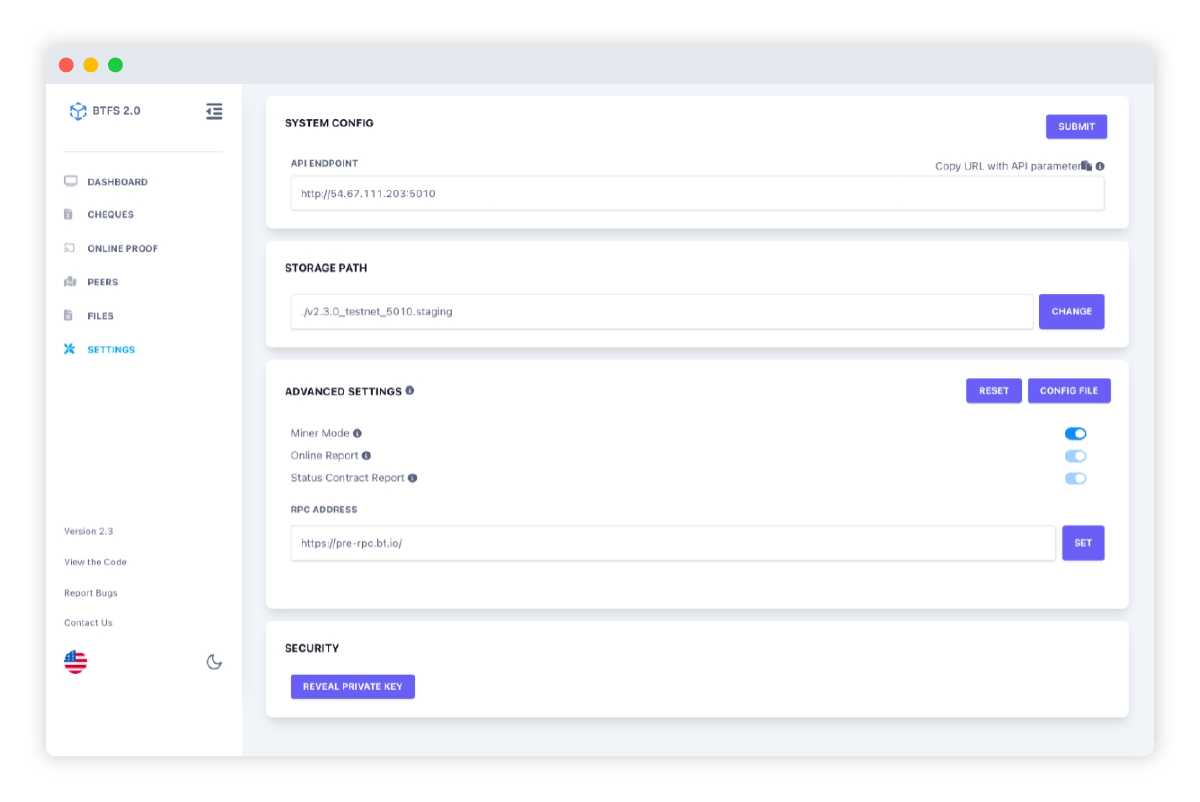The image size is (1200, 802).
Task: Click the Peers map icon
Action: click(70, 282)
